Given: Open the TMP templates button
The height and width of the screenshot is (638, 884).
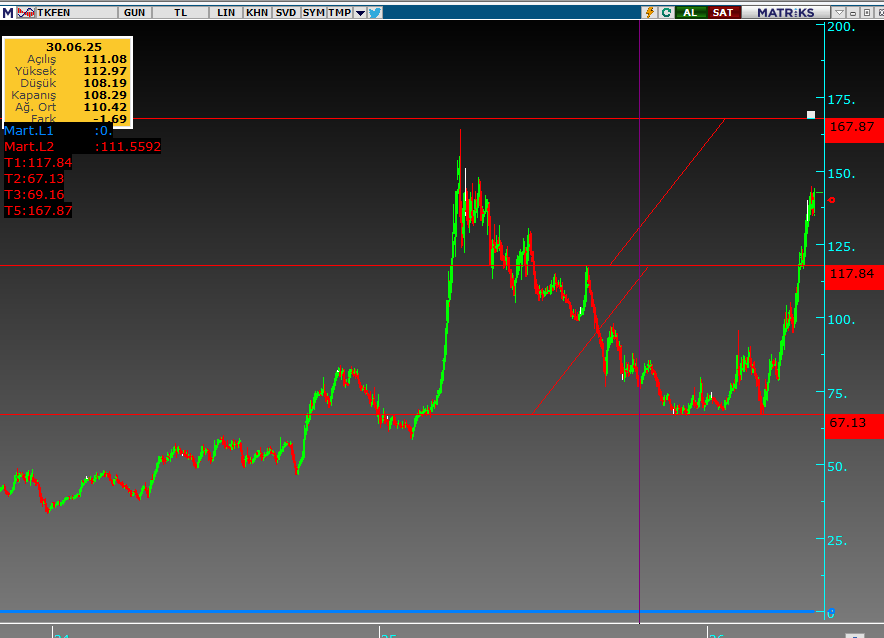Looking at the screenshot, I should click(x=340, y=12).
